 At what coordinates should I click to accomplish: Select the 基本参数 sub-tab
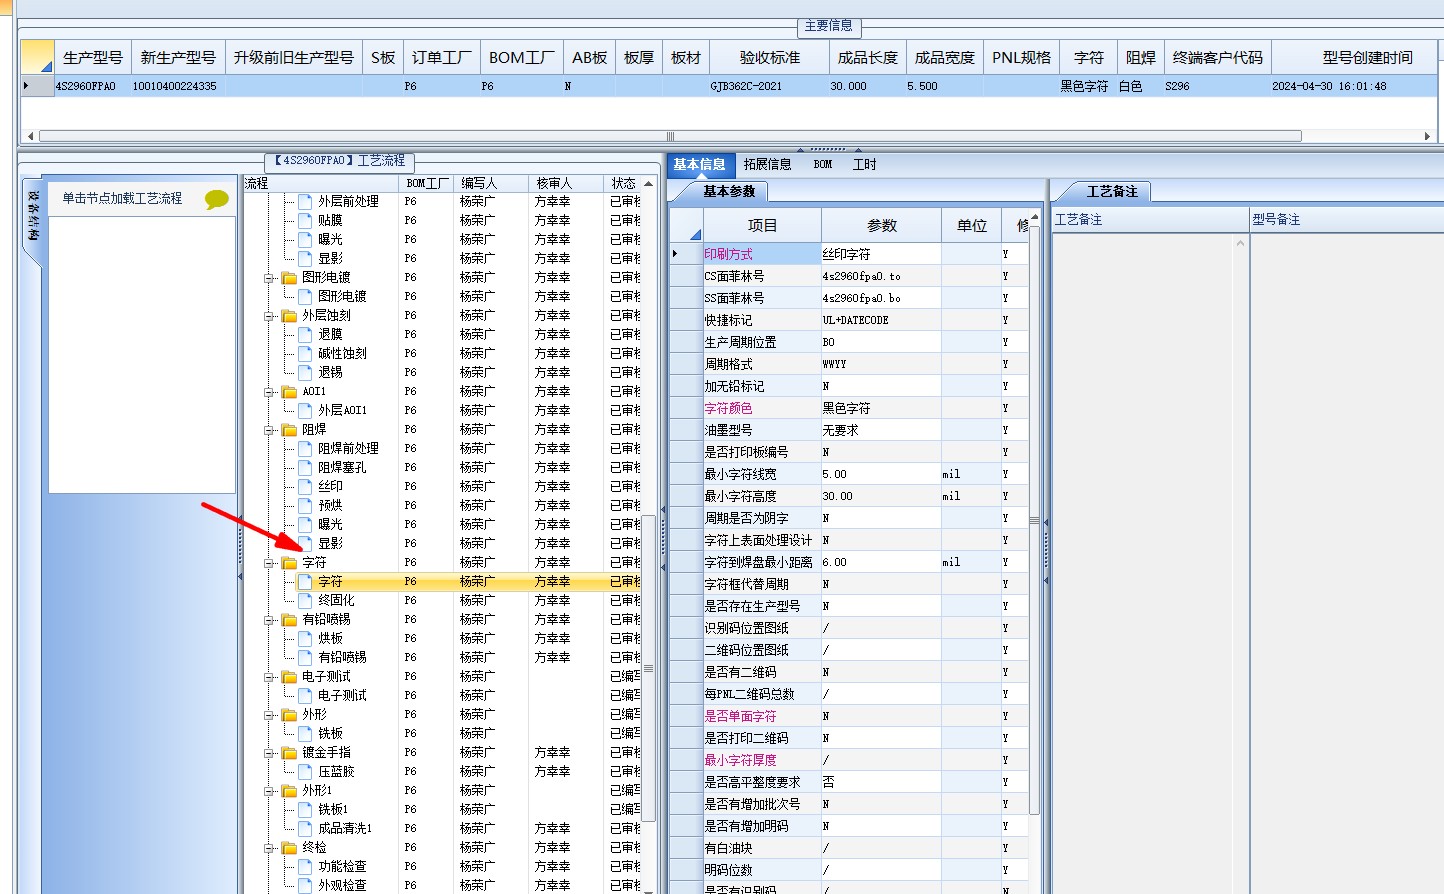728,191
